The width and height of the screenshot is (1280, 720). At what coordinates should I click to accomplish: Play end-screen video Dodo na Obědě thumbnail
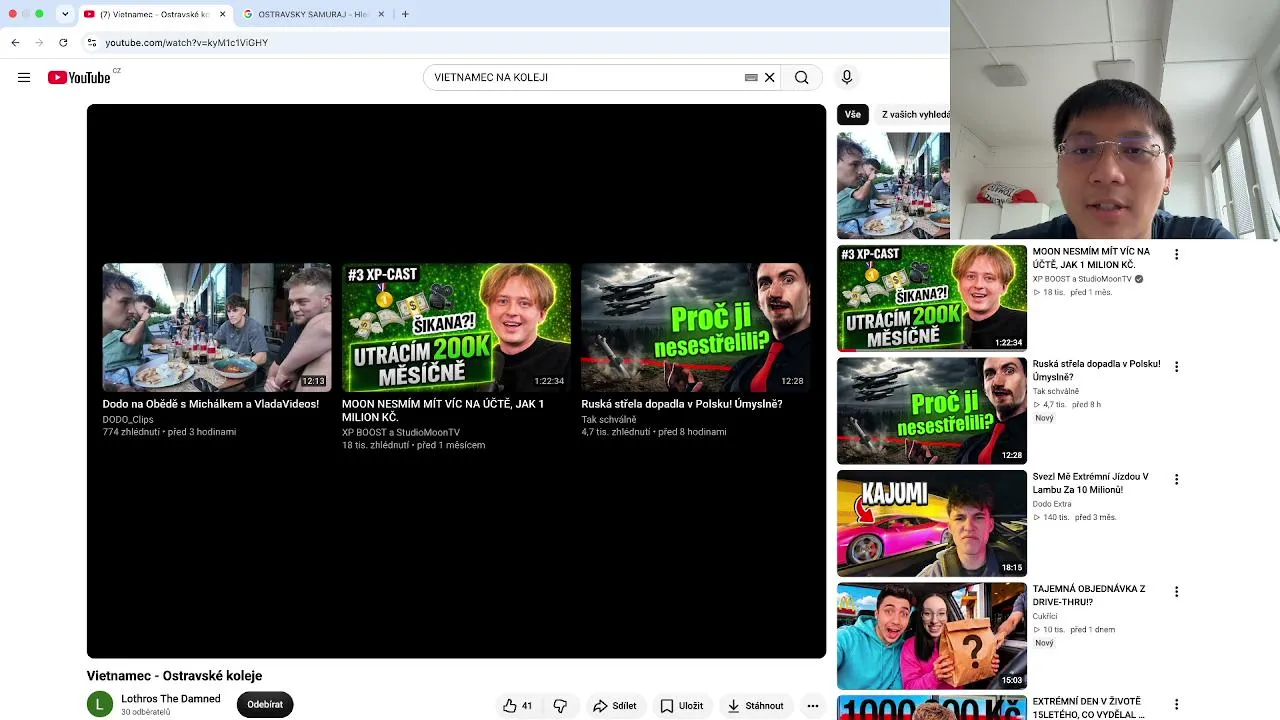pyautogui.click(x=216, y=327)
